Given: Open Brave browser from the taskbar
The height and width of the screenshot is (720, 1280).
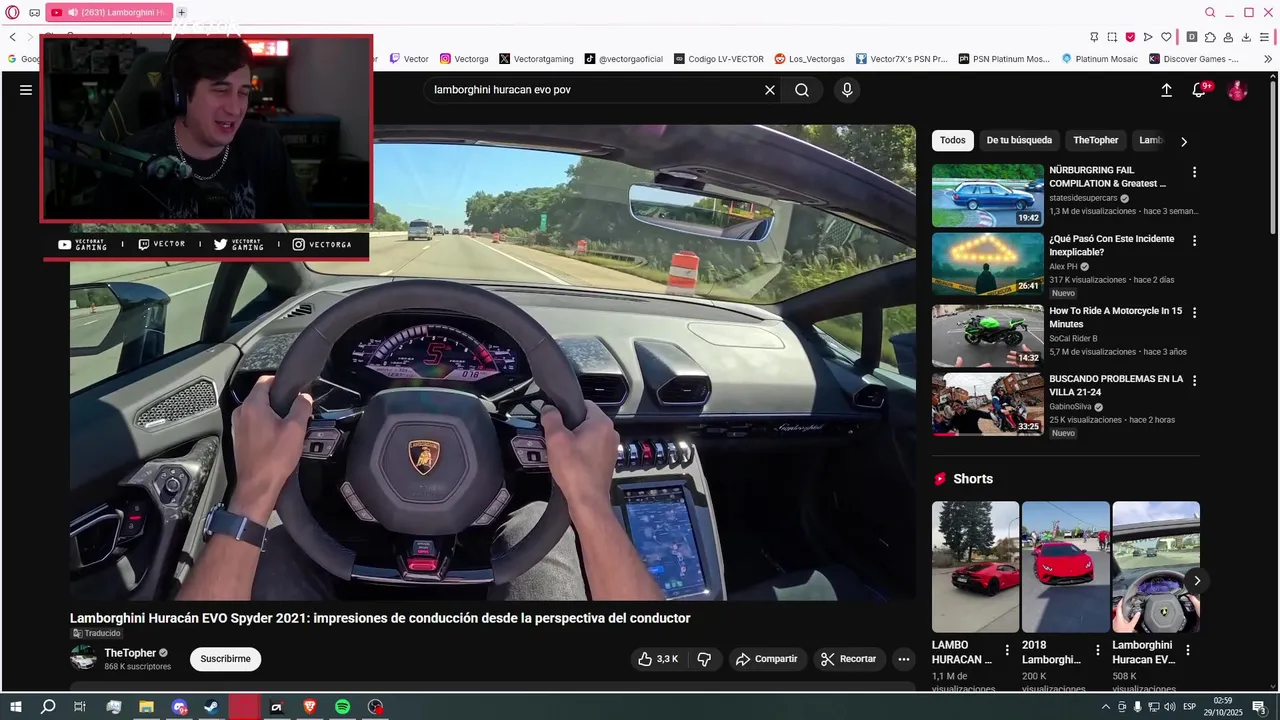Looking at the screenshot, I should [309, 707].
